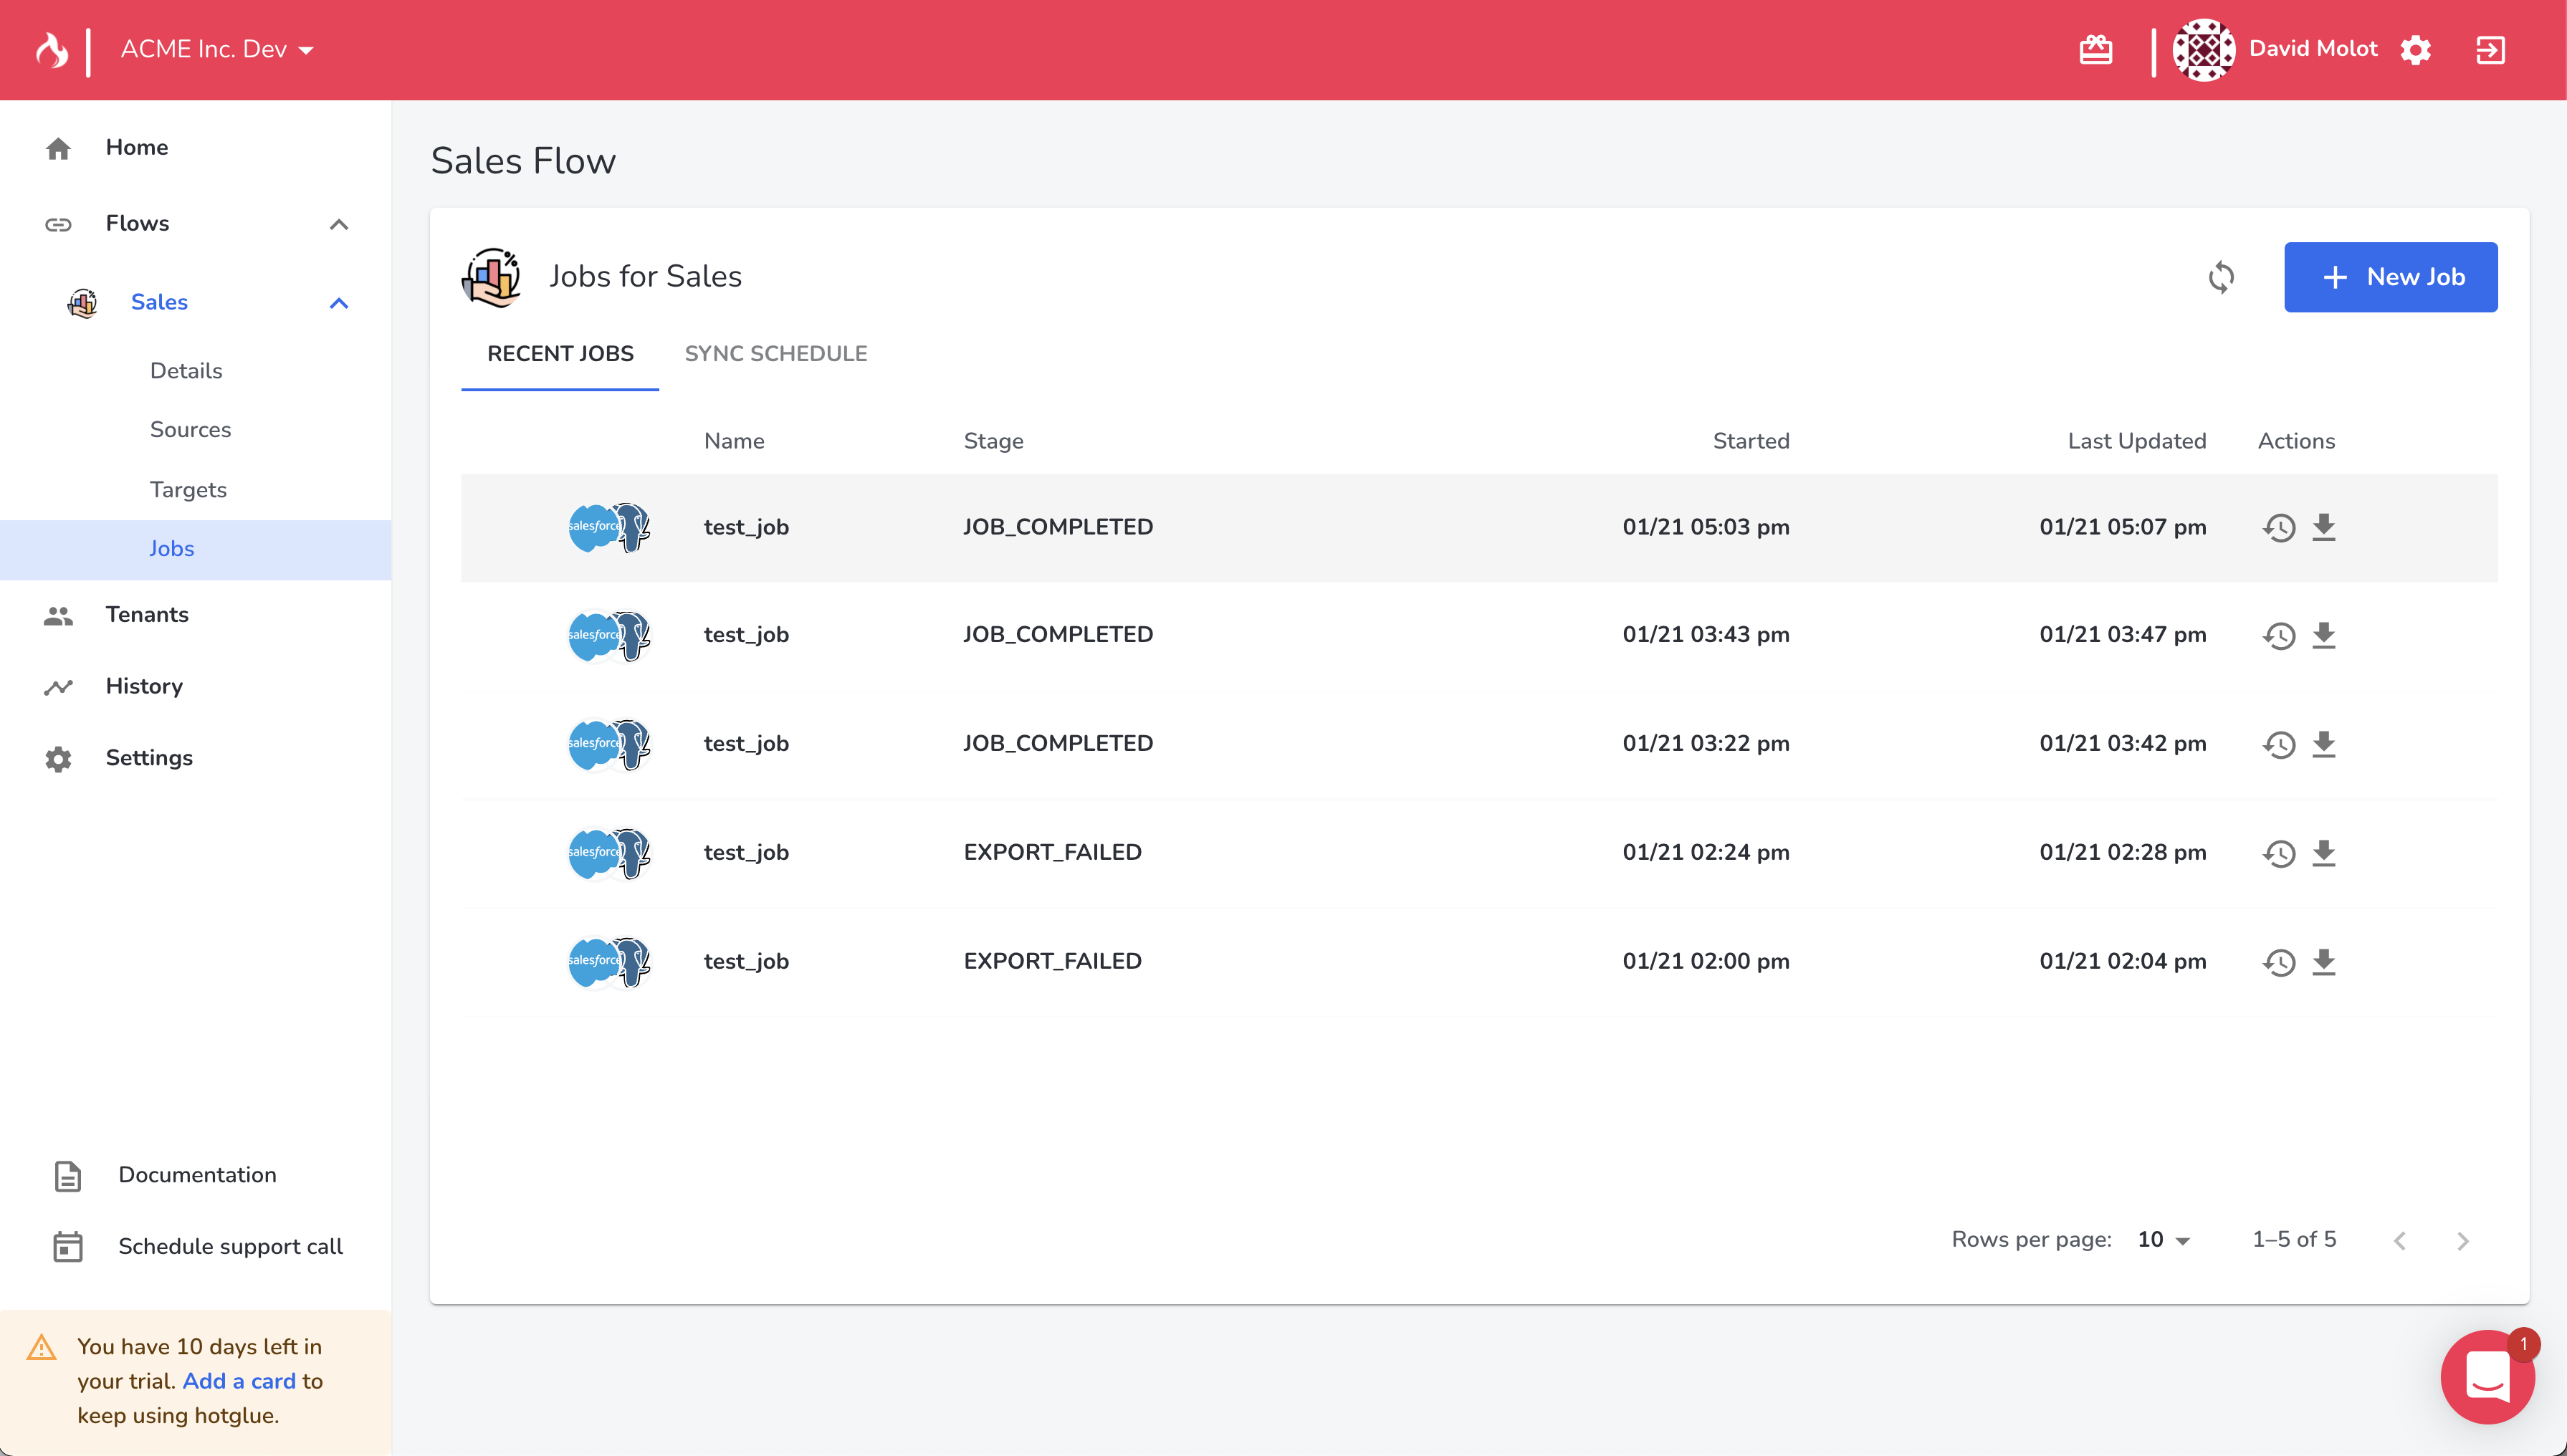
Task: View history for the 03:22 pm job
Action: pos(2279,745)
